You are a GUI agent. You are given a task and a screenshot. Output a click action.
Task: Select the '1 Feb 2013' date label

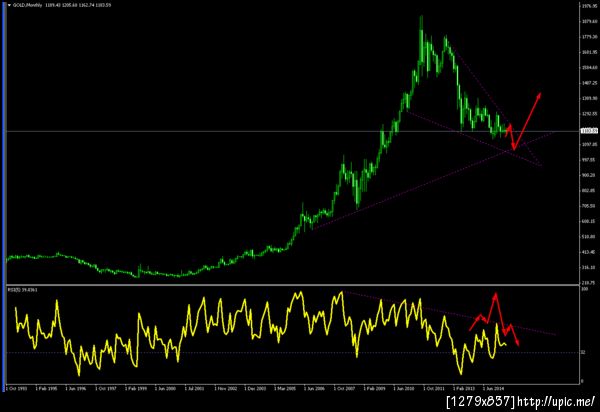[x=464, y=388]
